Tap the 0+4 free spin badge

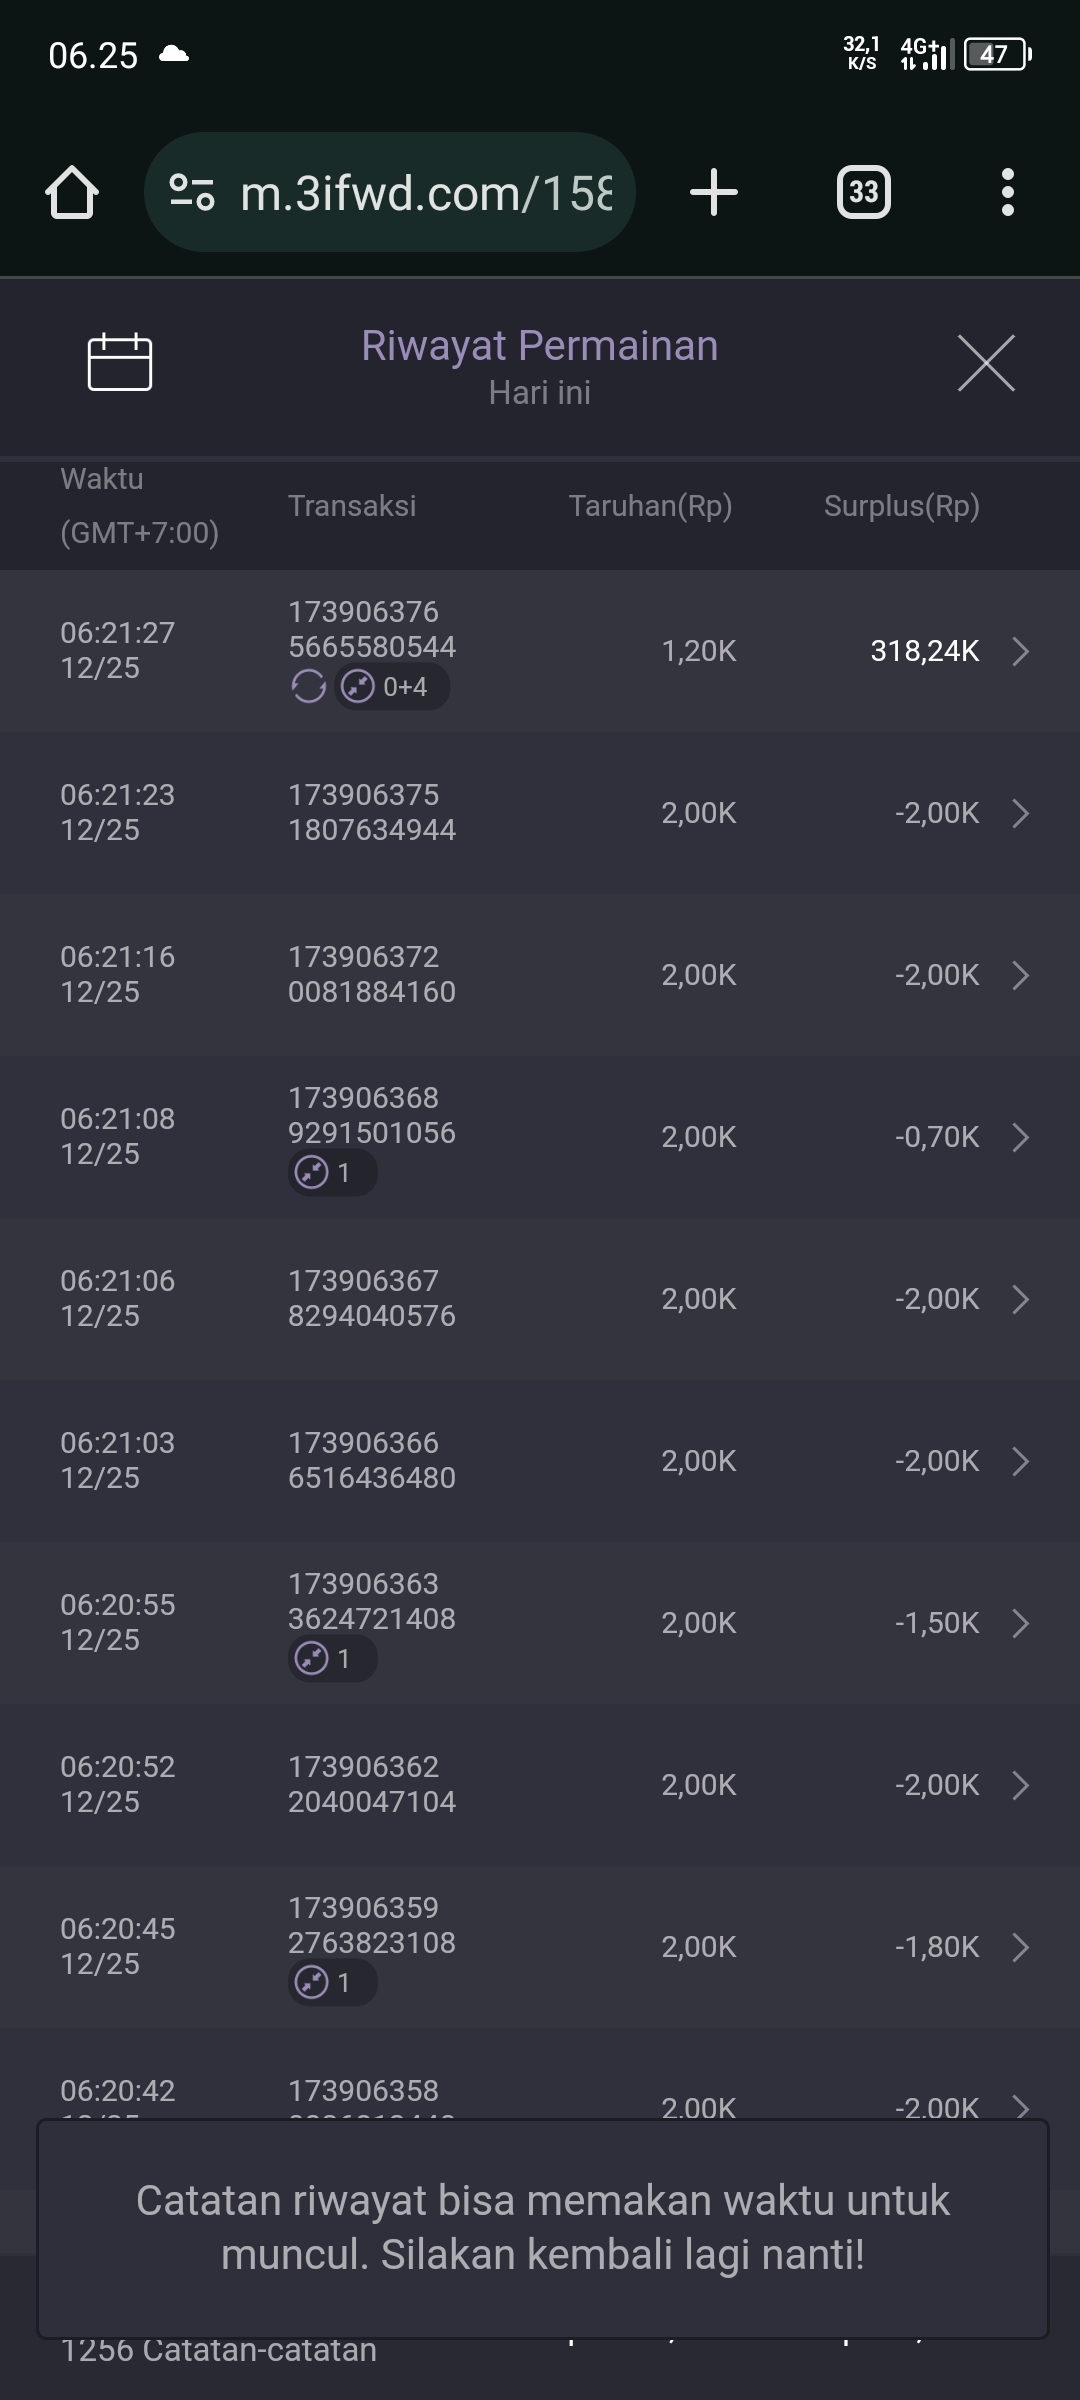coord(392,687)
